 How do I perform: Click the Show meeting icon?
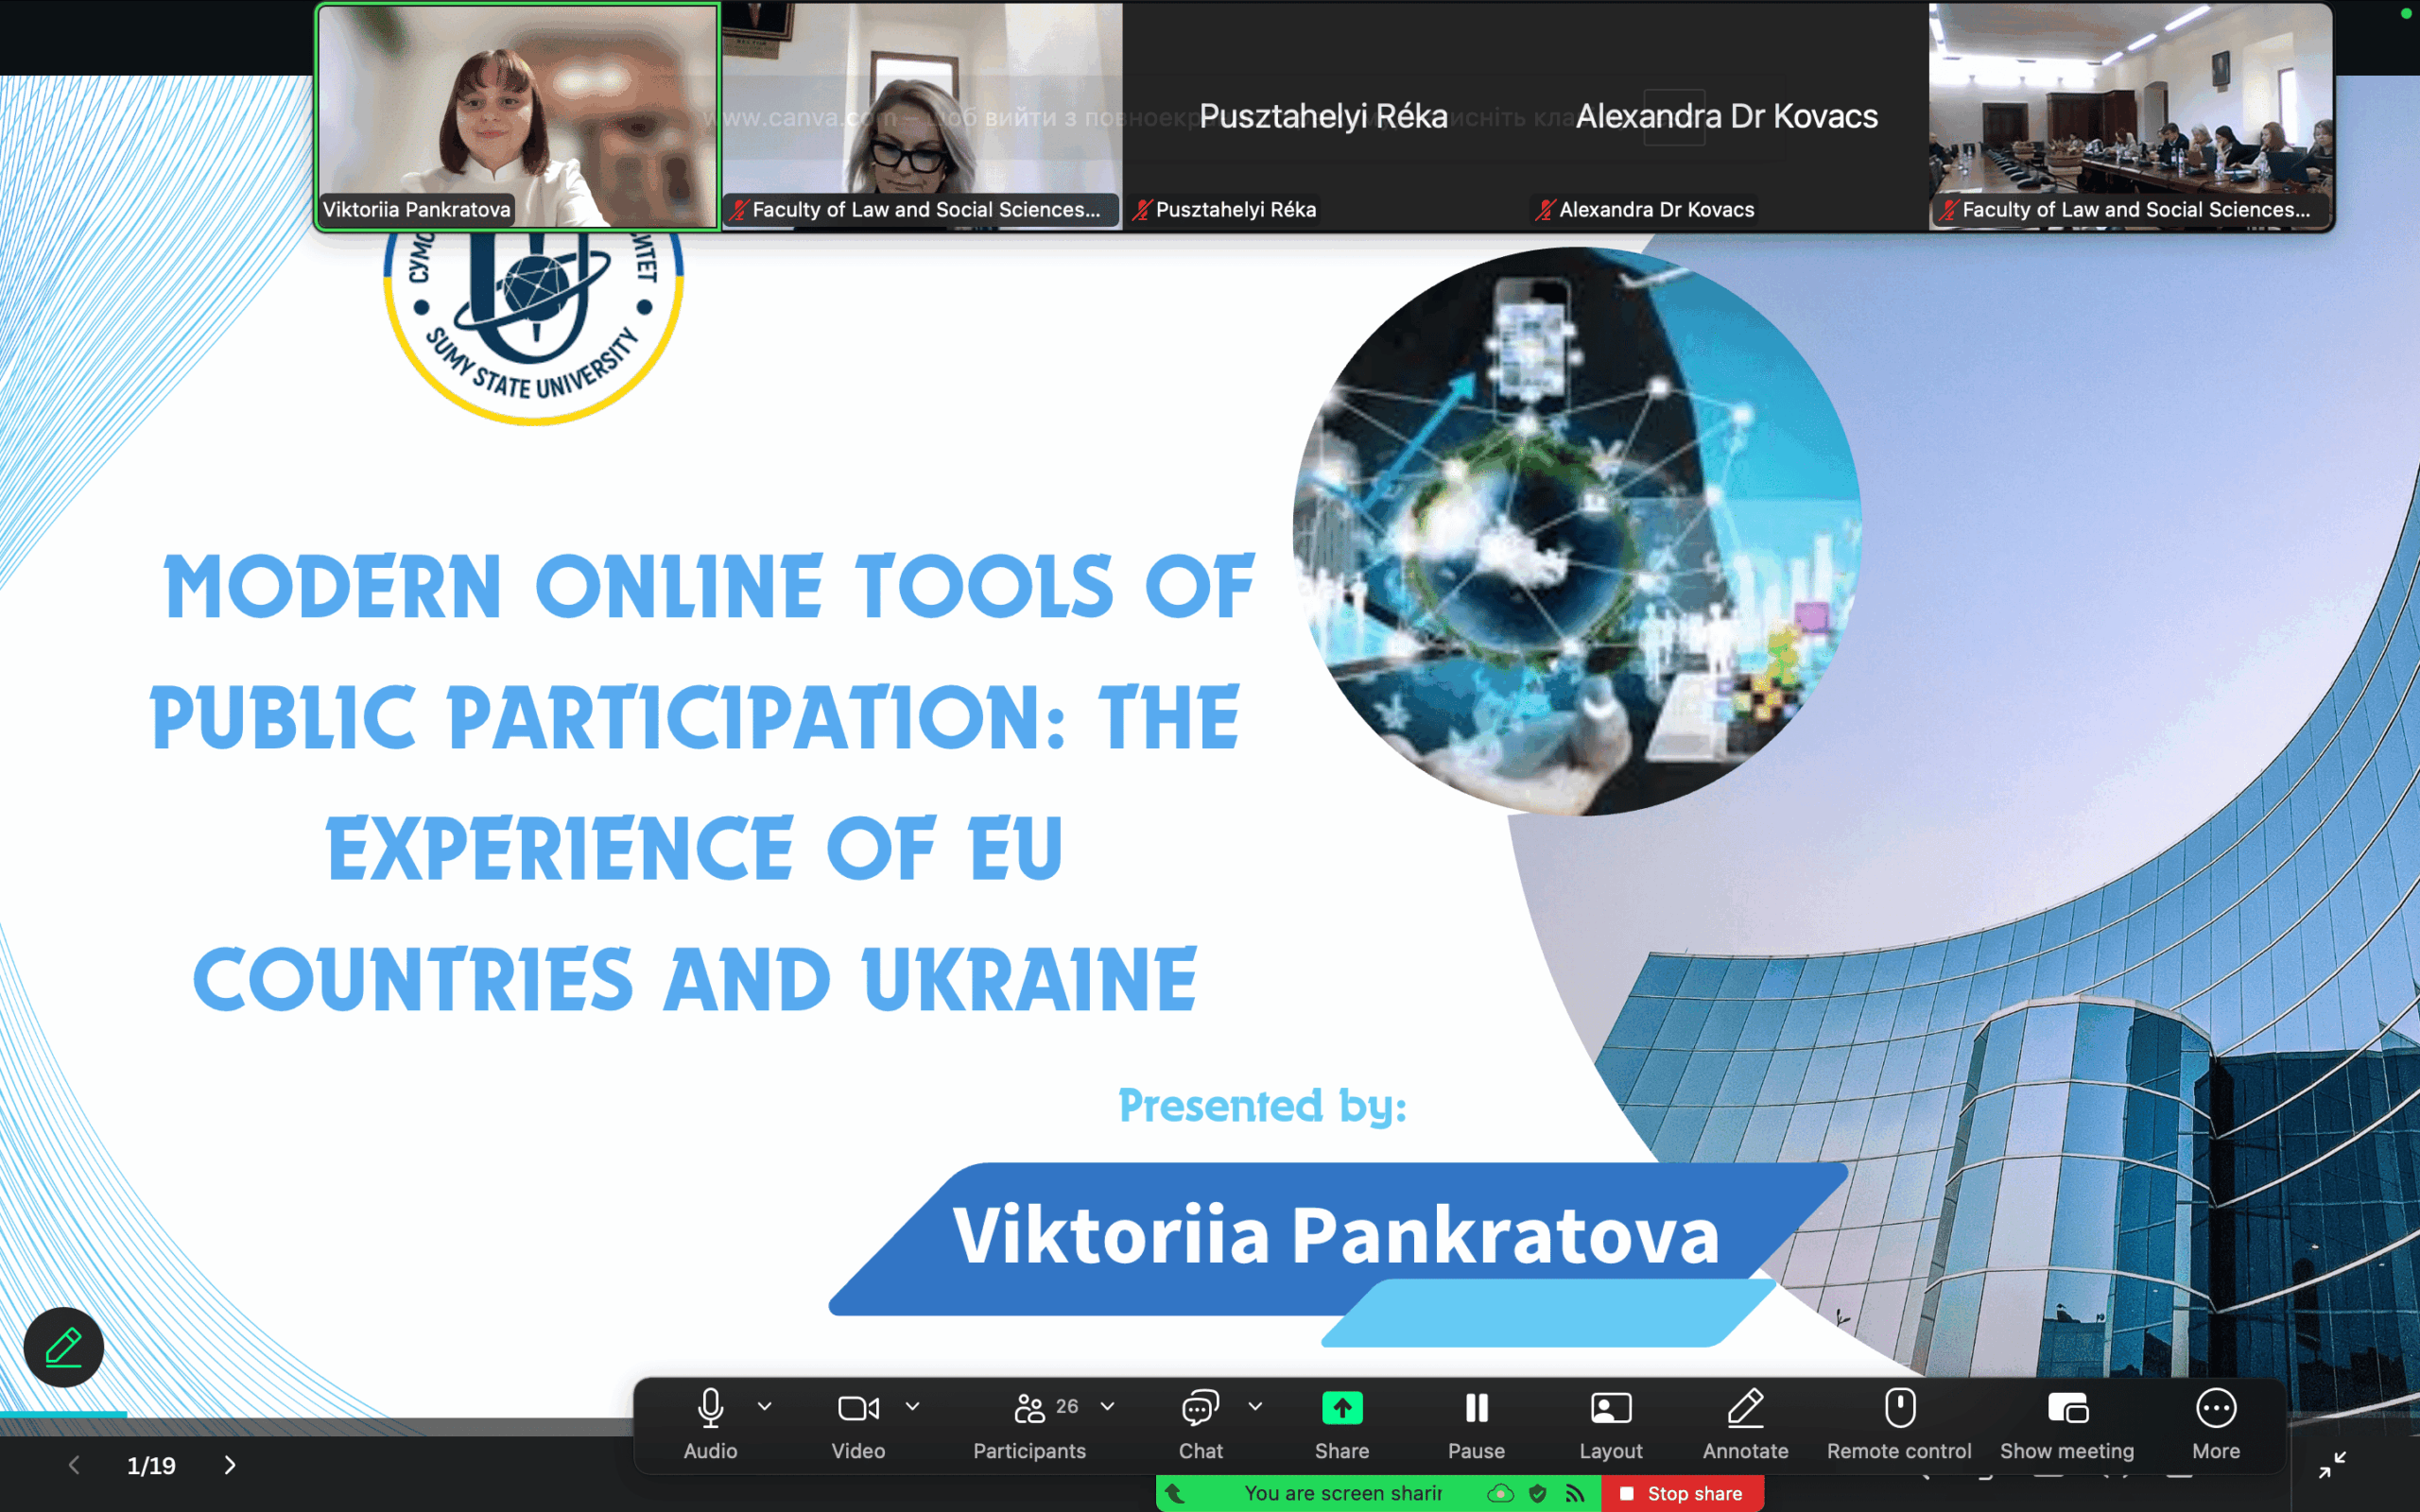coord(2067,1408)
